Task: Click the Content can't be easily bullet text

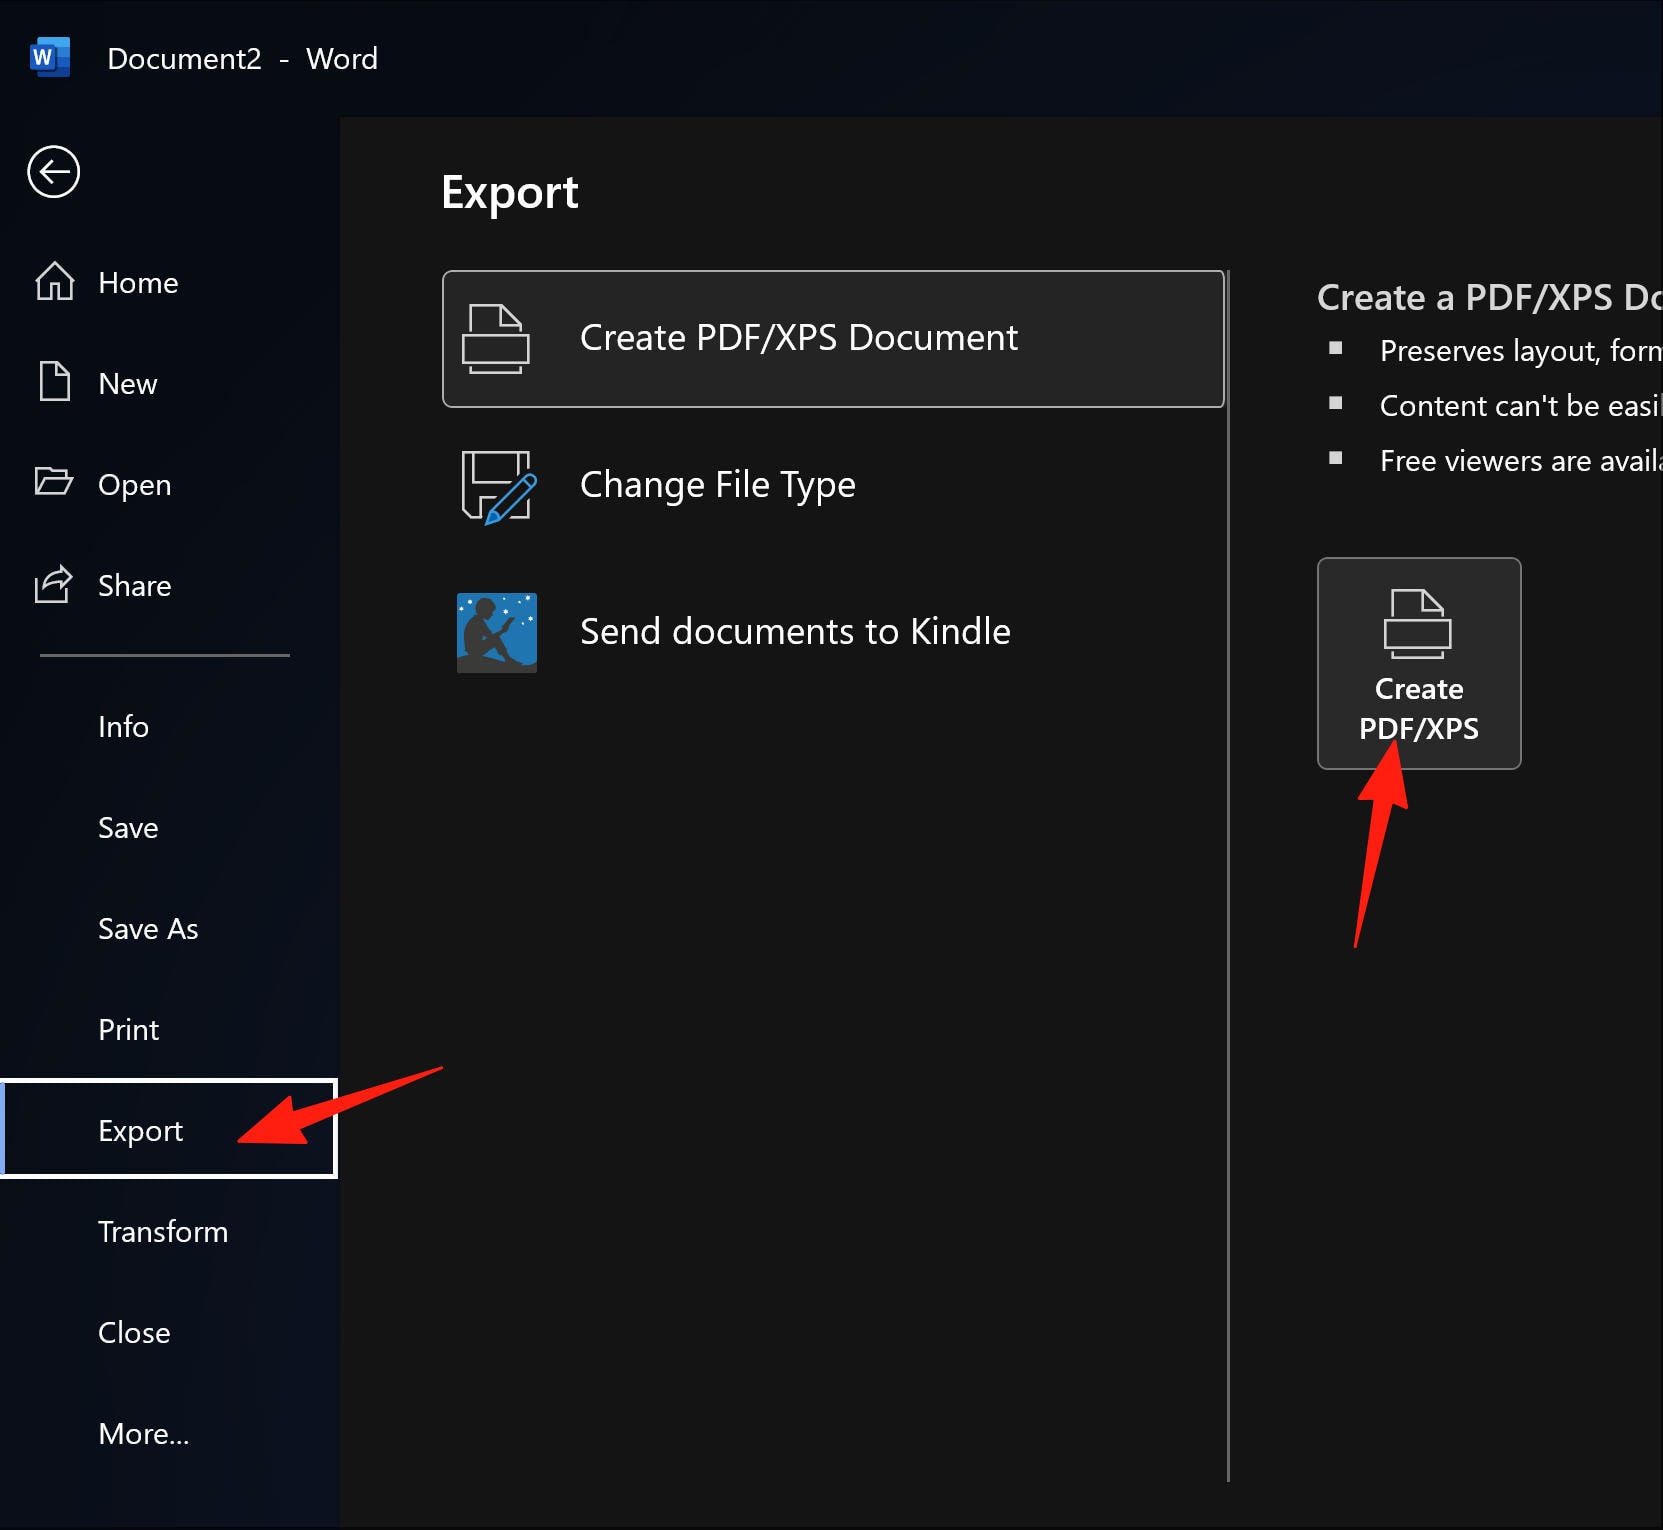Action: (1520, 406)
